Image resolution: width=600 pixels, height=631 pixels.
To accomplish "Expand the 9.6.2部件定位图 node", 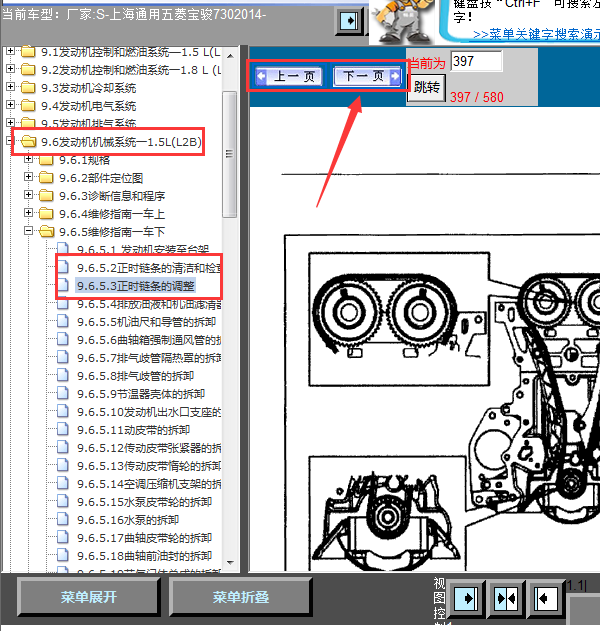I will click(29, 177).
